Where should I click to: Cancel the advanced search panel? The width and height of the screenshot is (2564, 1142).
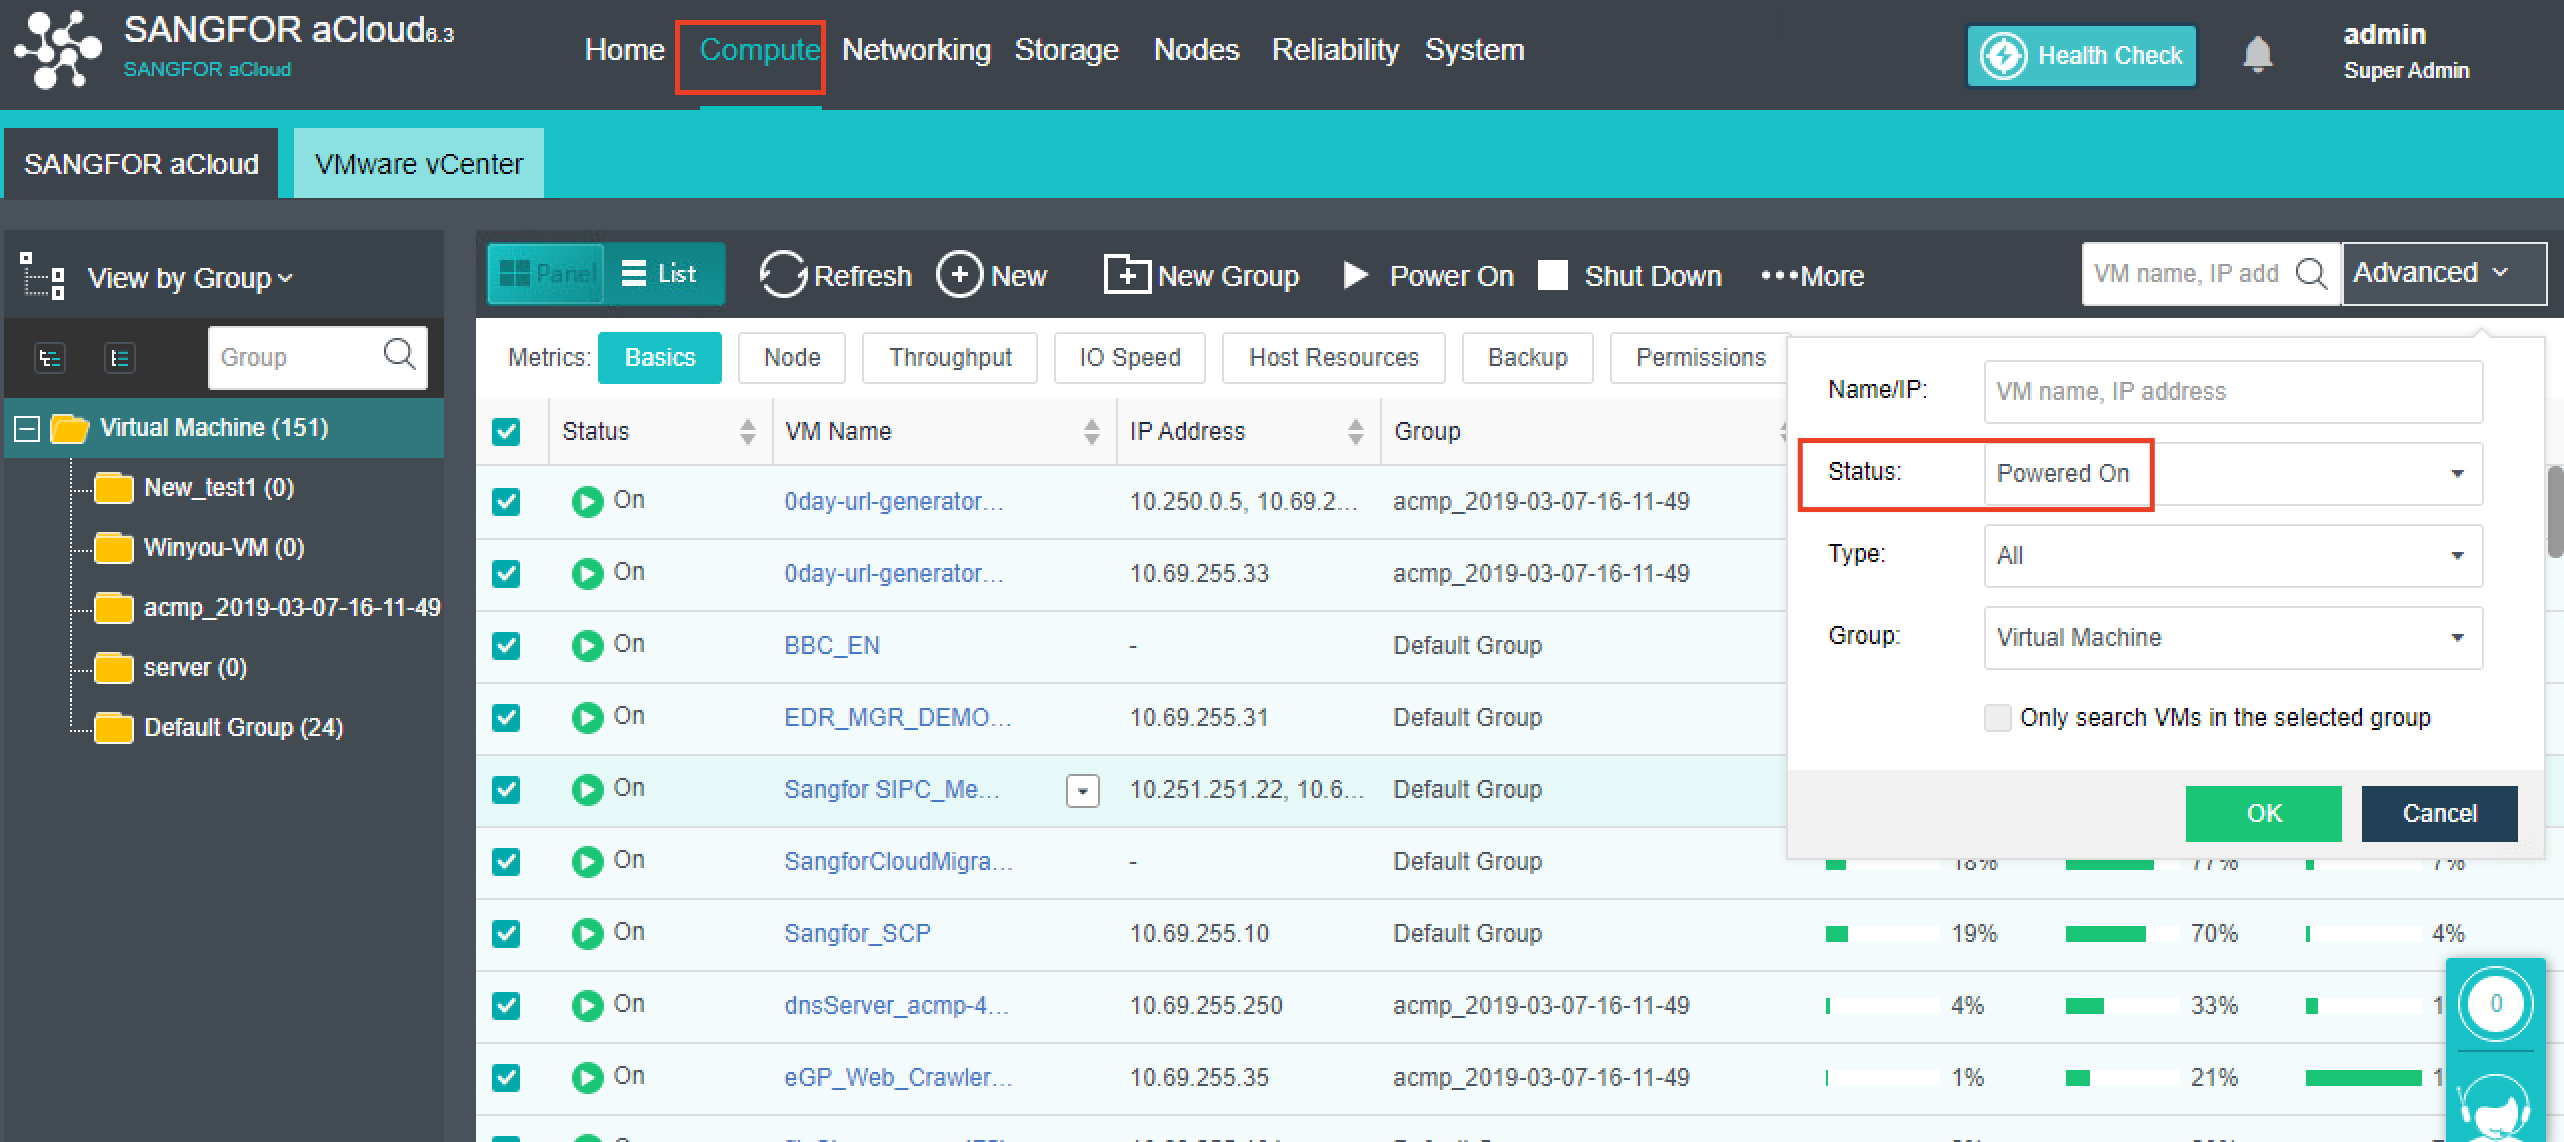tap(2439, 813)
